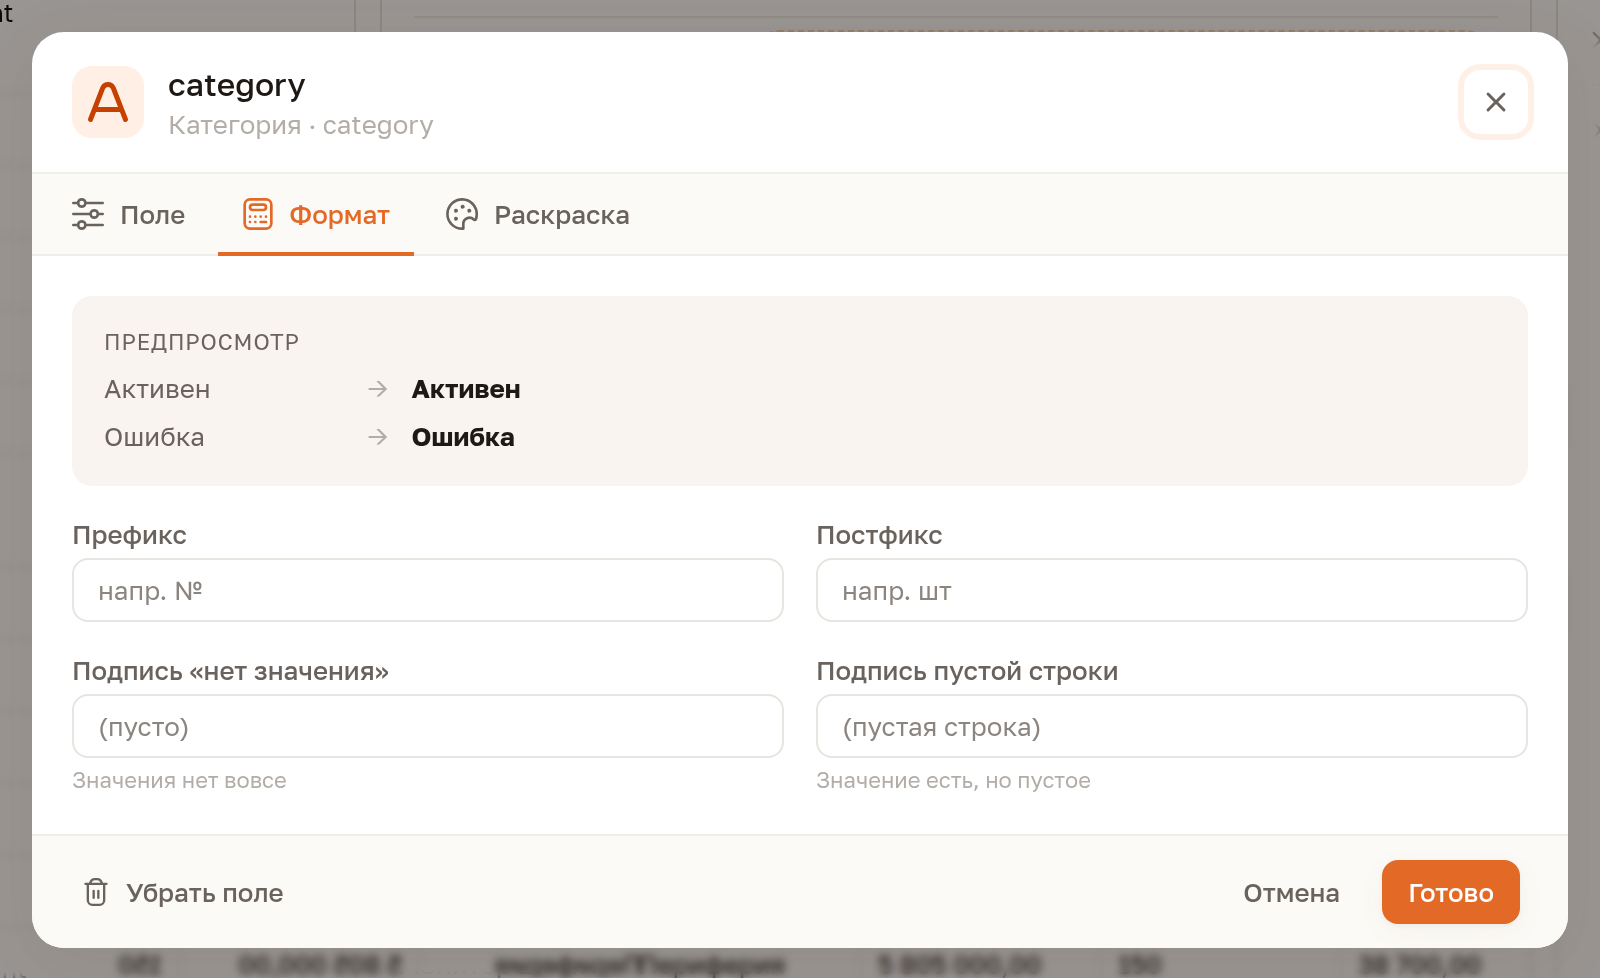Click the hint Значения нет вовсе

click(x=179, y=781)
